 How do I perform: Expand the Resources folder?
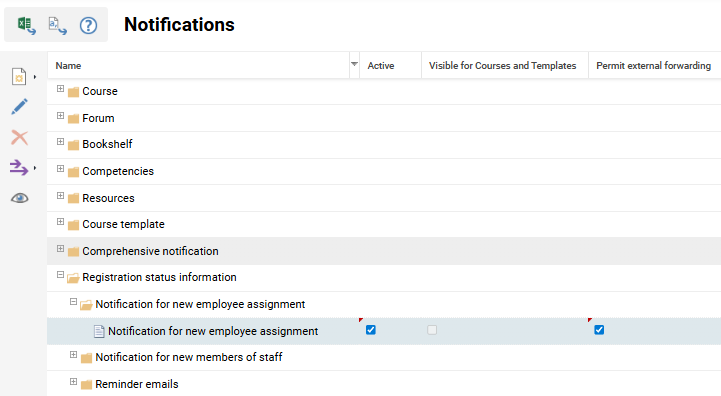pos(60,195)
